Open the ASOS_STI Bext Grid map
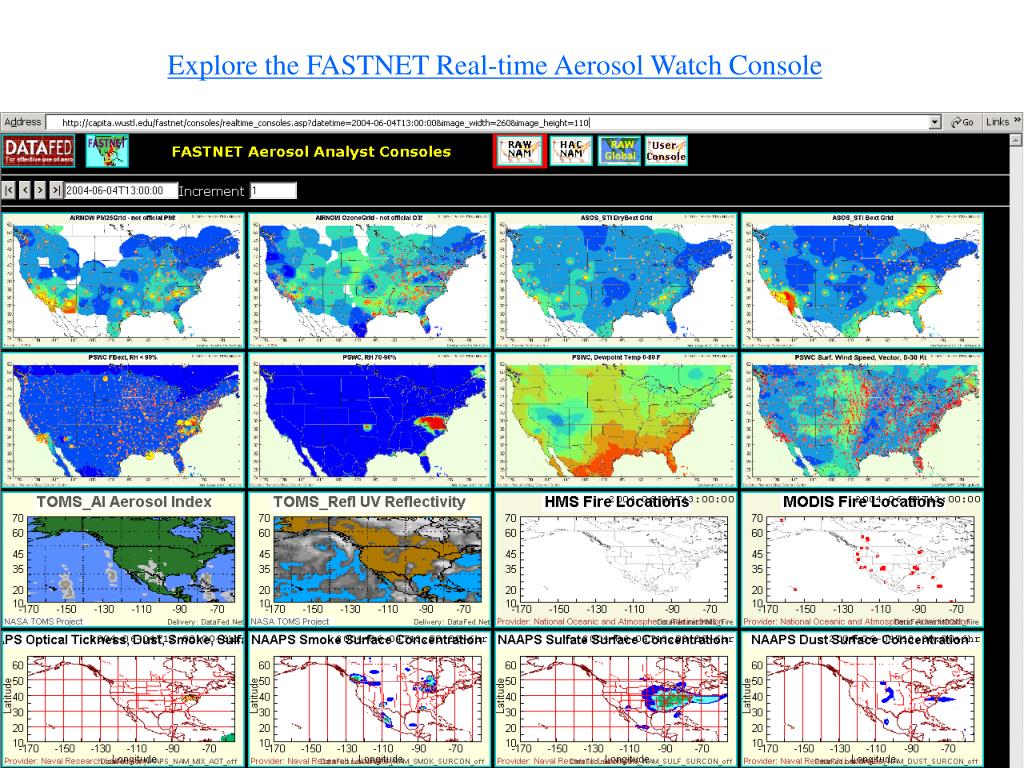The image size is (1024, 768). pos(862,281)
